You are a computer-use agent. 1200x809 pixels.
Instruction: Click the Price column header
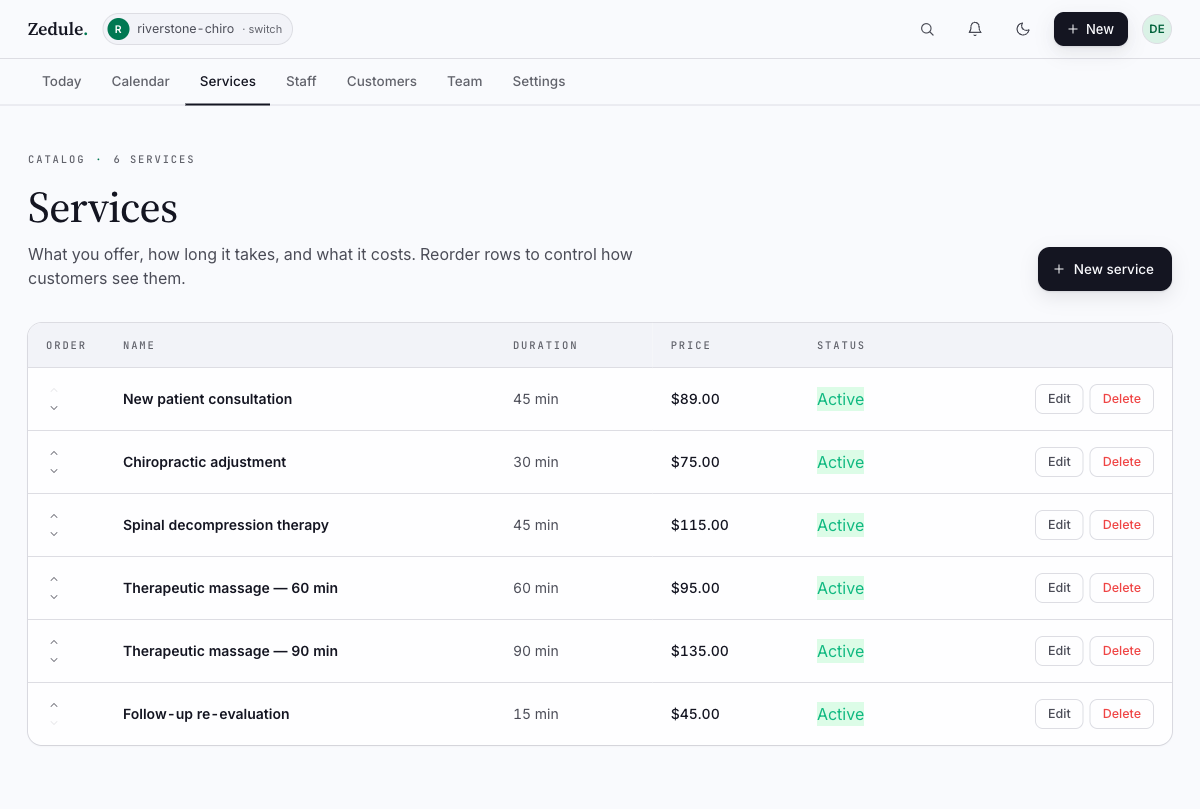point(691,345)
